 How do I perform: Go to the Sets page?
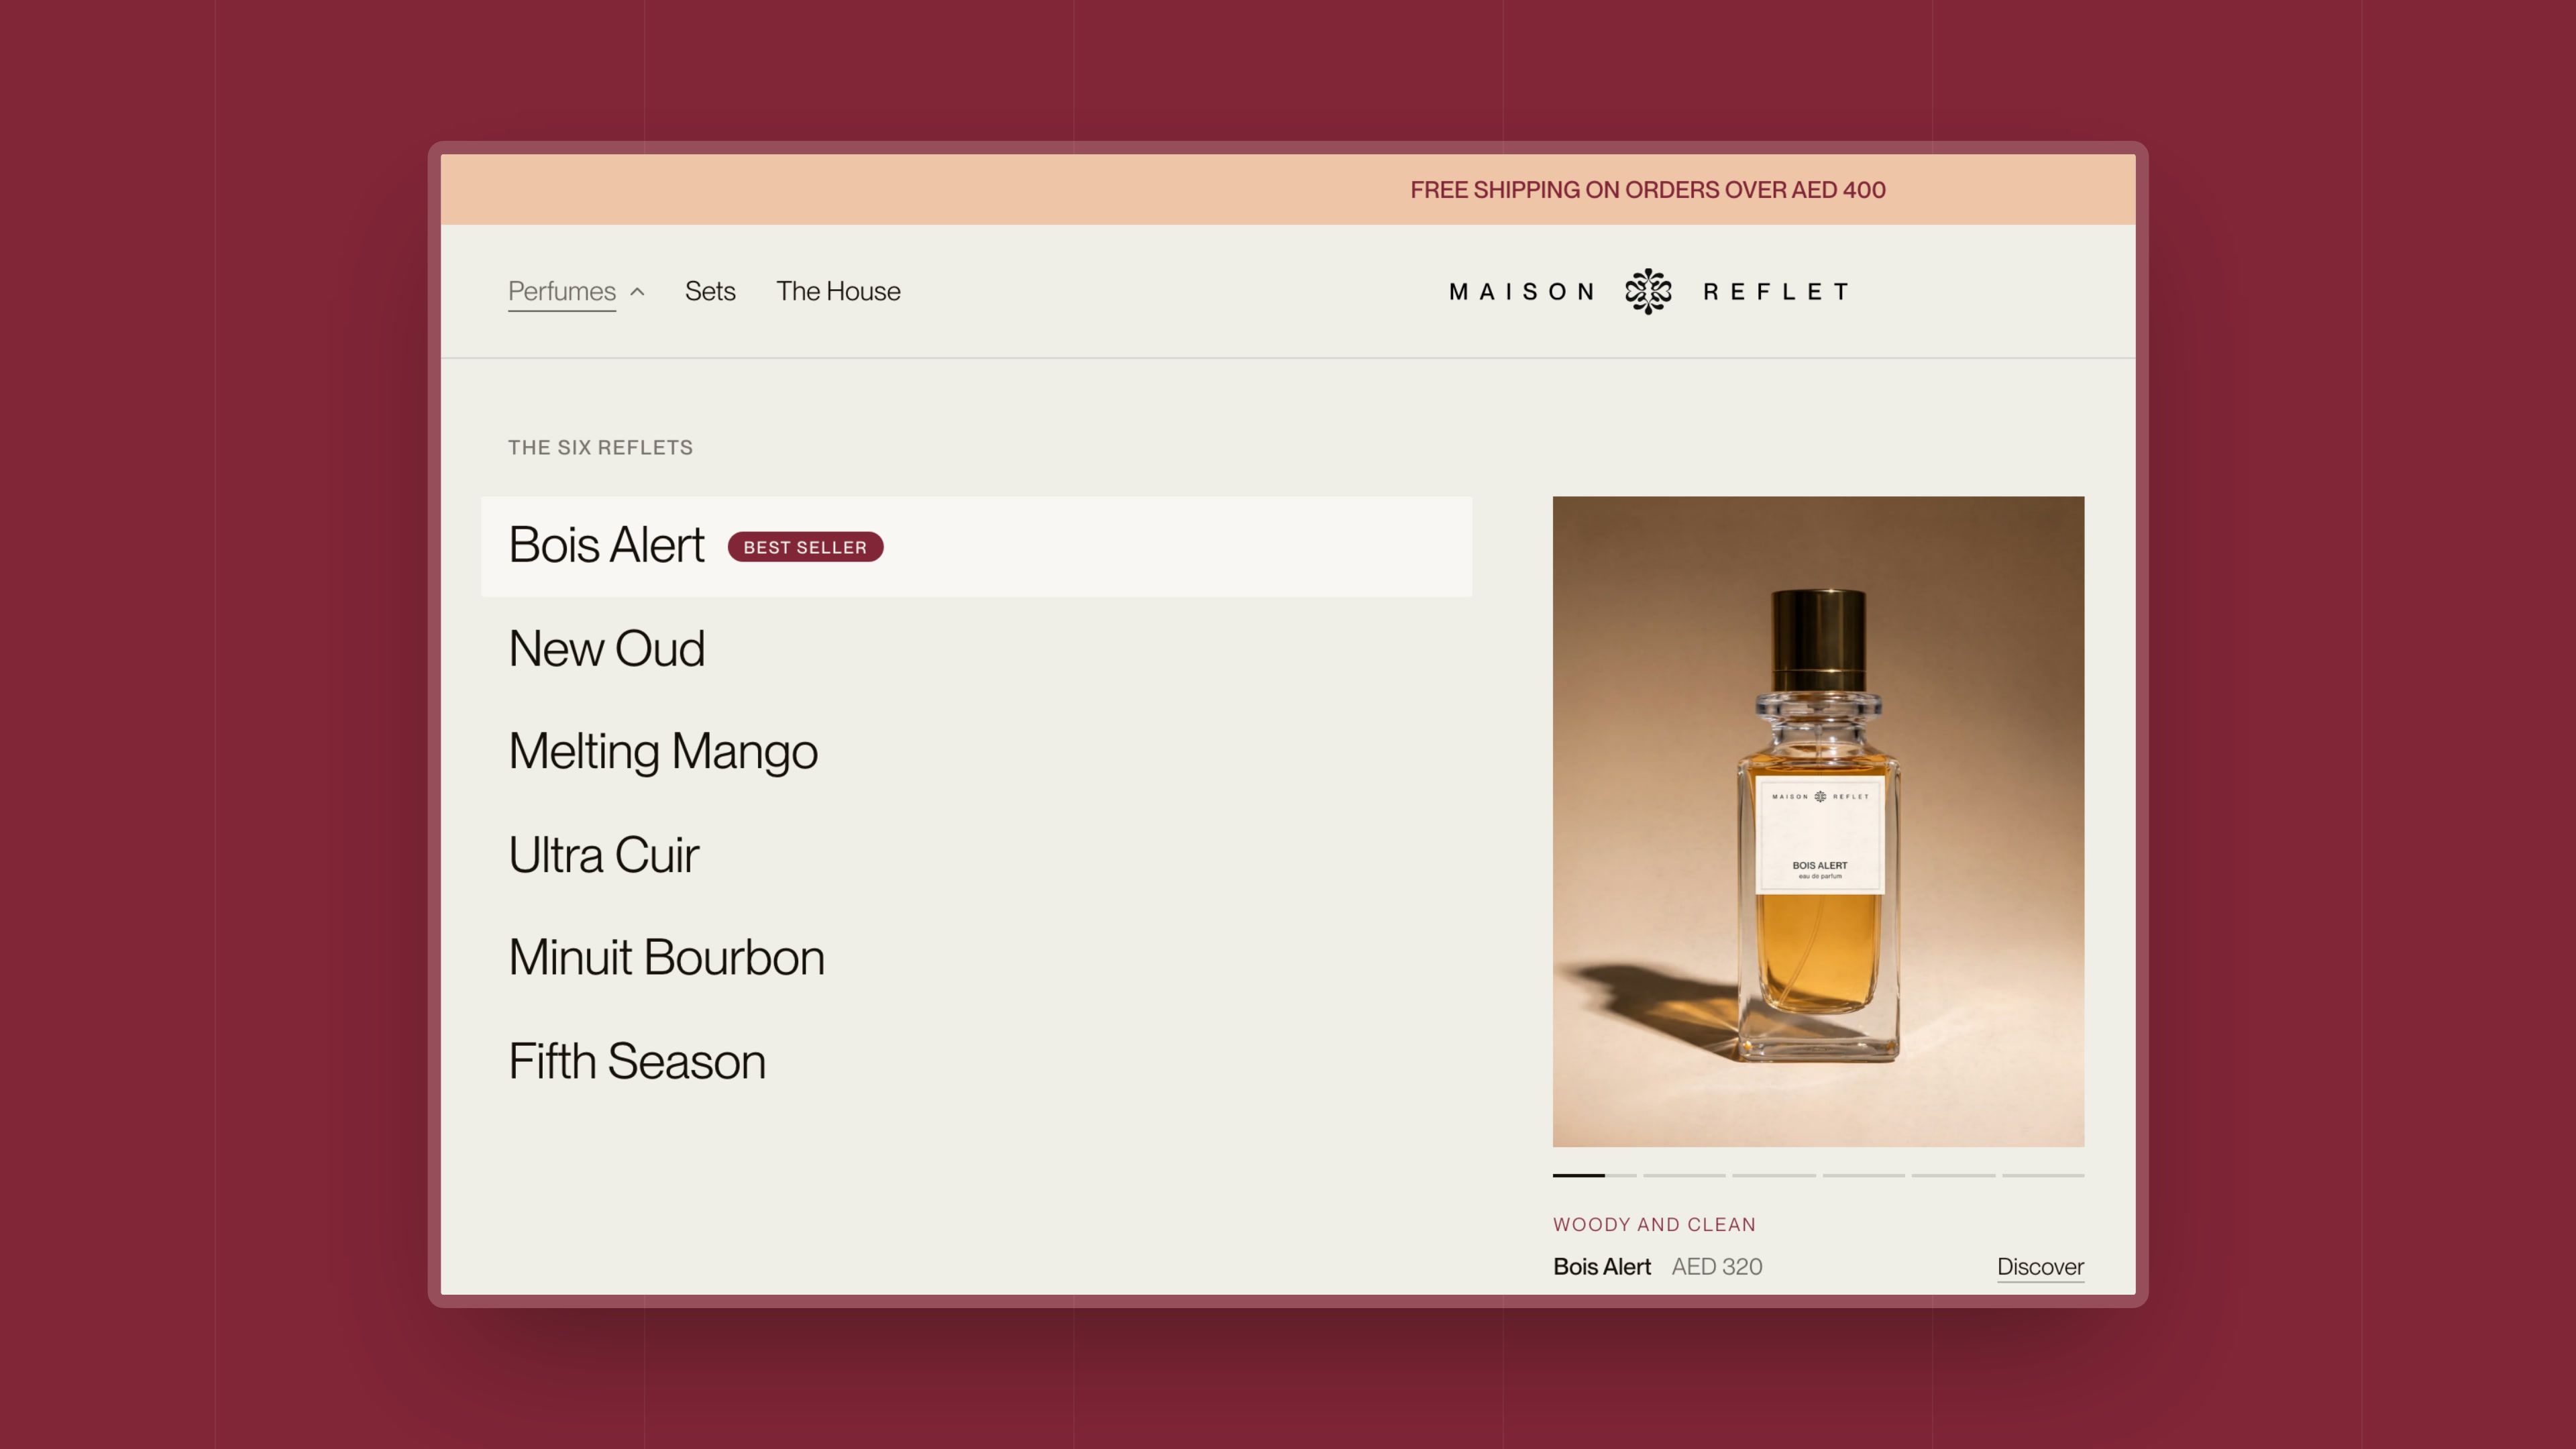[x=710, y=291]
